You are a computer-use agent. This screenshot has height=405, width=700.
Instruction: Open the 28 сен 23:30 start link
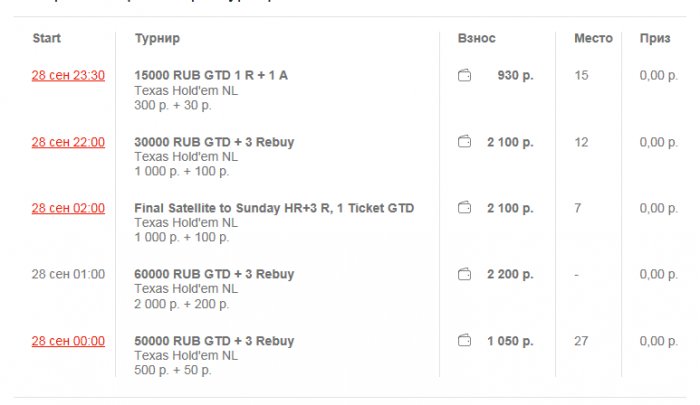pyautogui.click(x=68, y=76)
